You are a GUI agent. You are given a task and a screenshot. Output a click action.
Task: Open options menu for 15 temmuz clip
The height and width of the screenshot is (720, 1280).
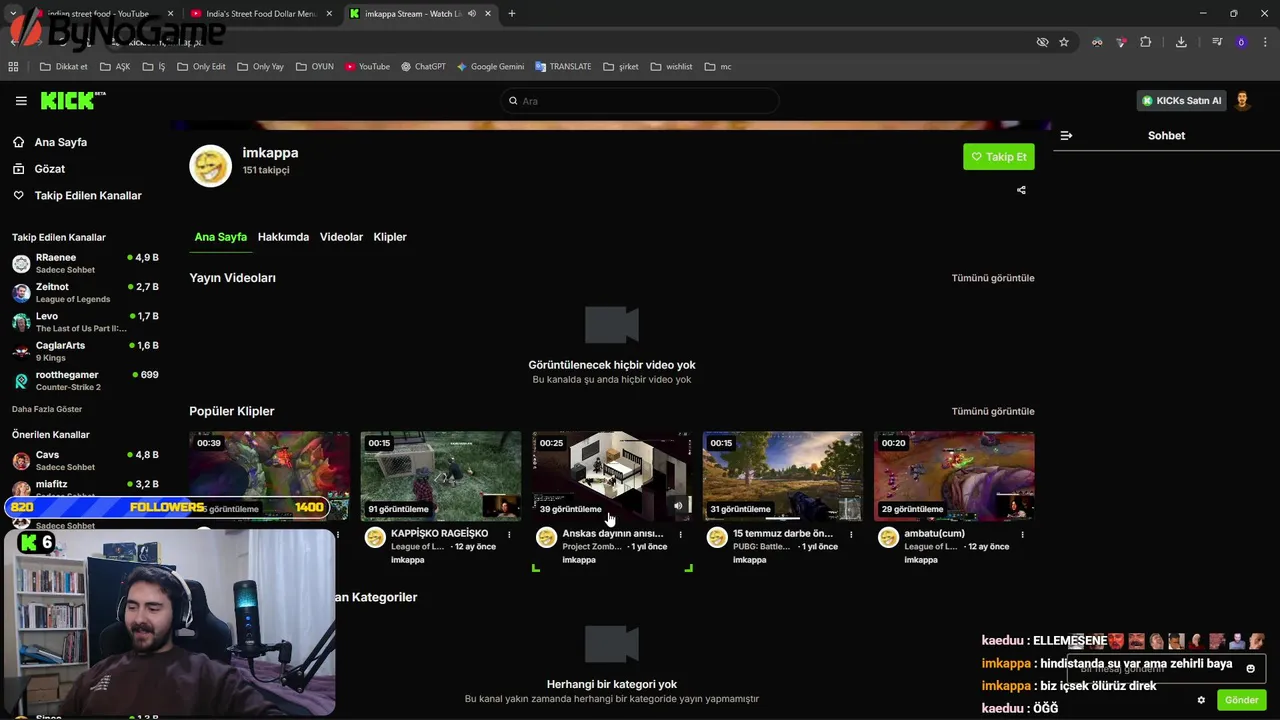click(x=851, y=535)
